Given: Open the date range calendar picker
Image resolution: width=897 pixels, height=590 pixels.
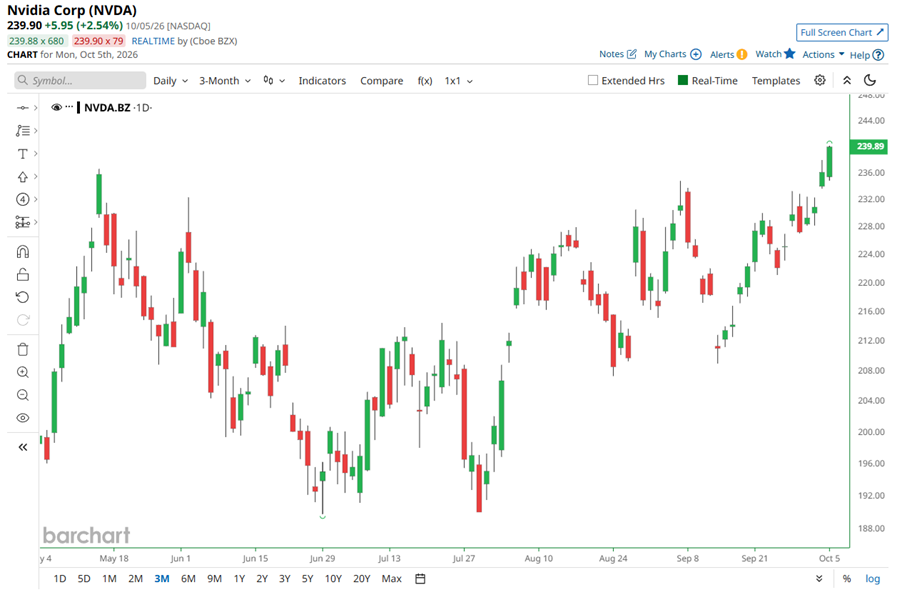Looking at the screenshot, I should point(420,579).
